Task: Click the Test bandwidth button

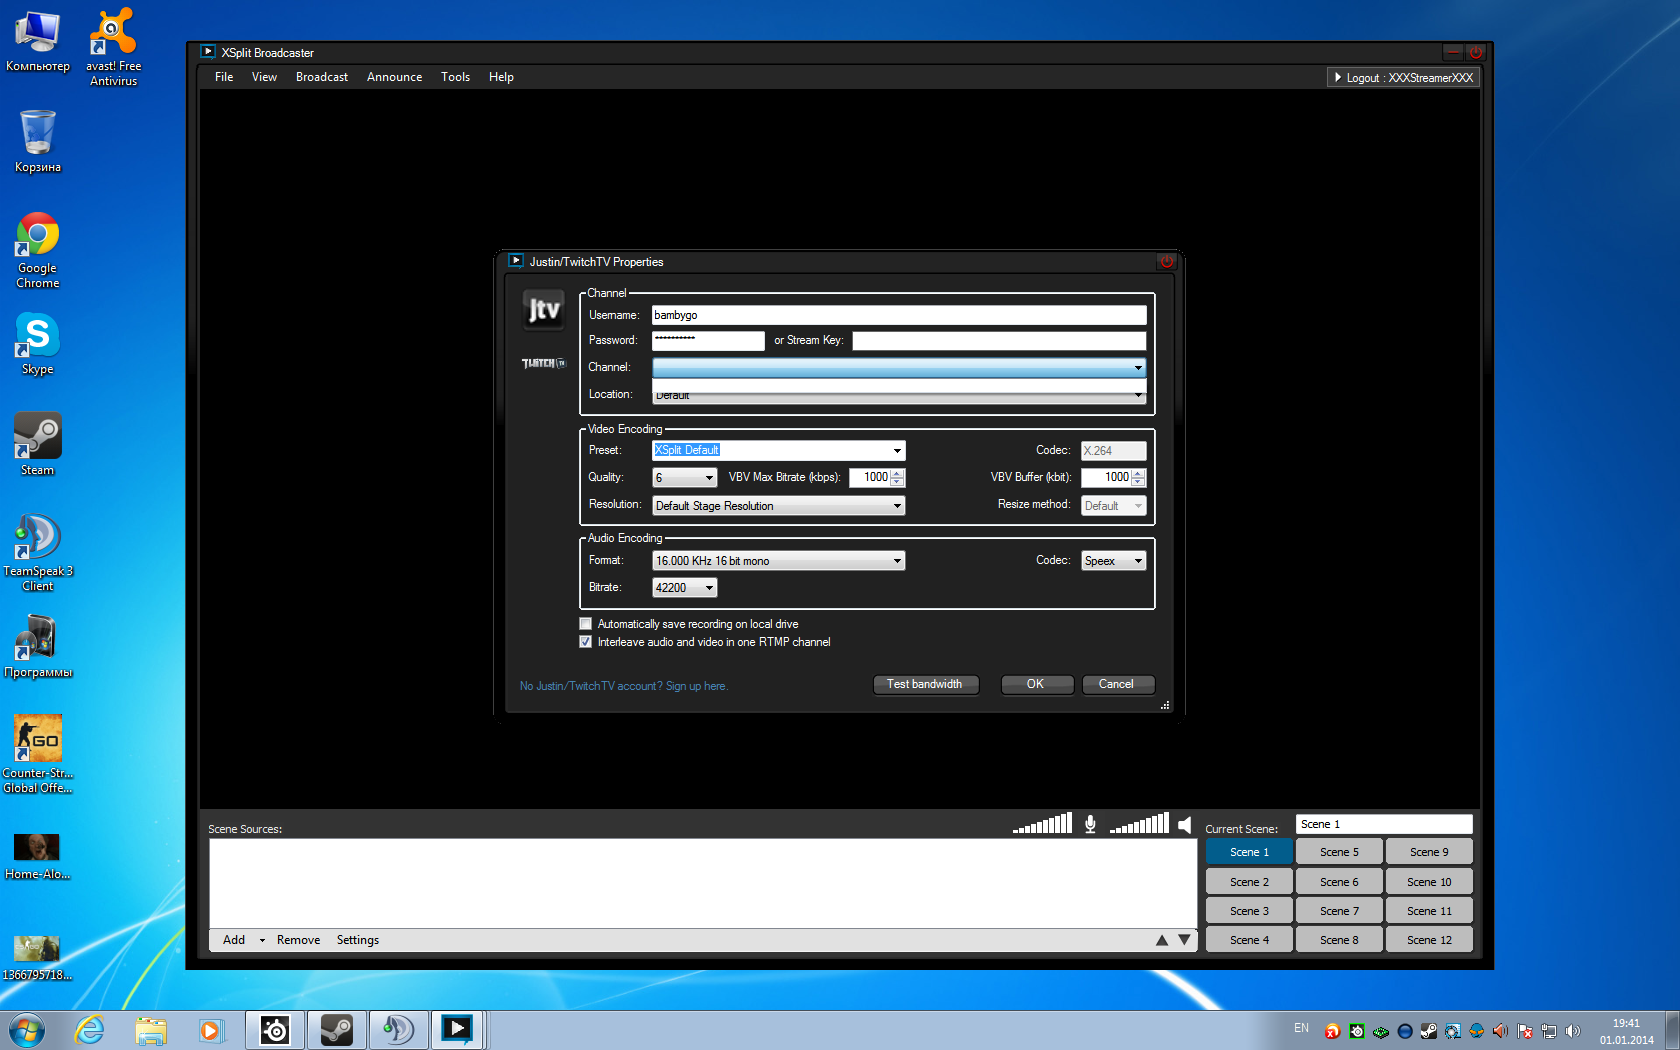Action: click(925, 685)
